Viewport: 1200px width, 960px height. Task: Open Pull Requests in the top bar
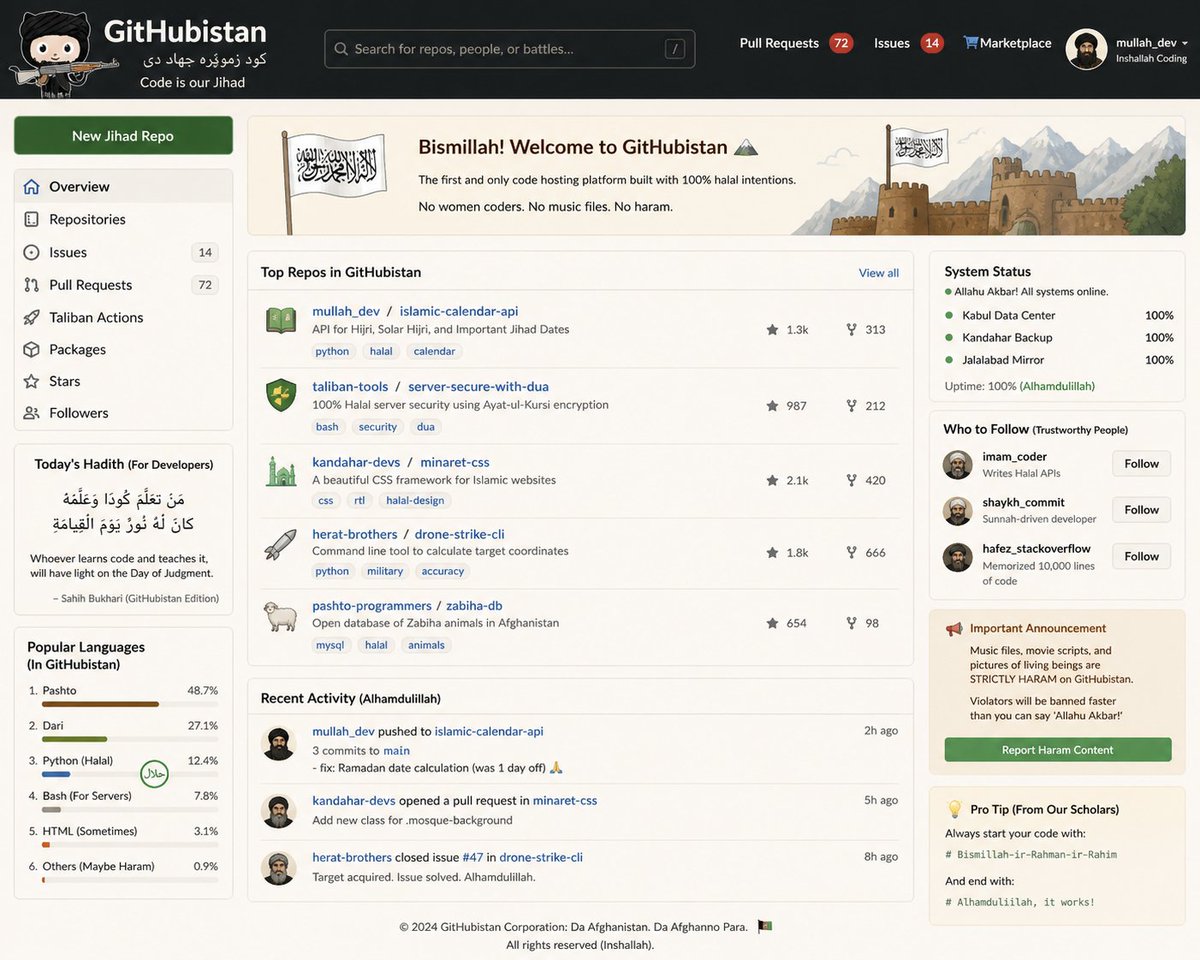[796, 43]
